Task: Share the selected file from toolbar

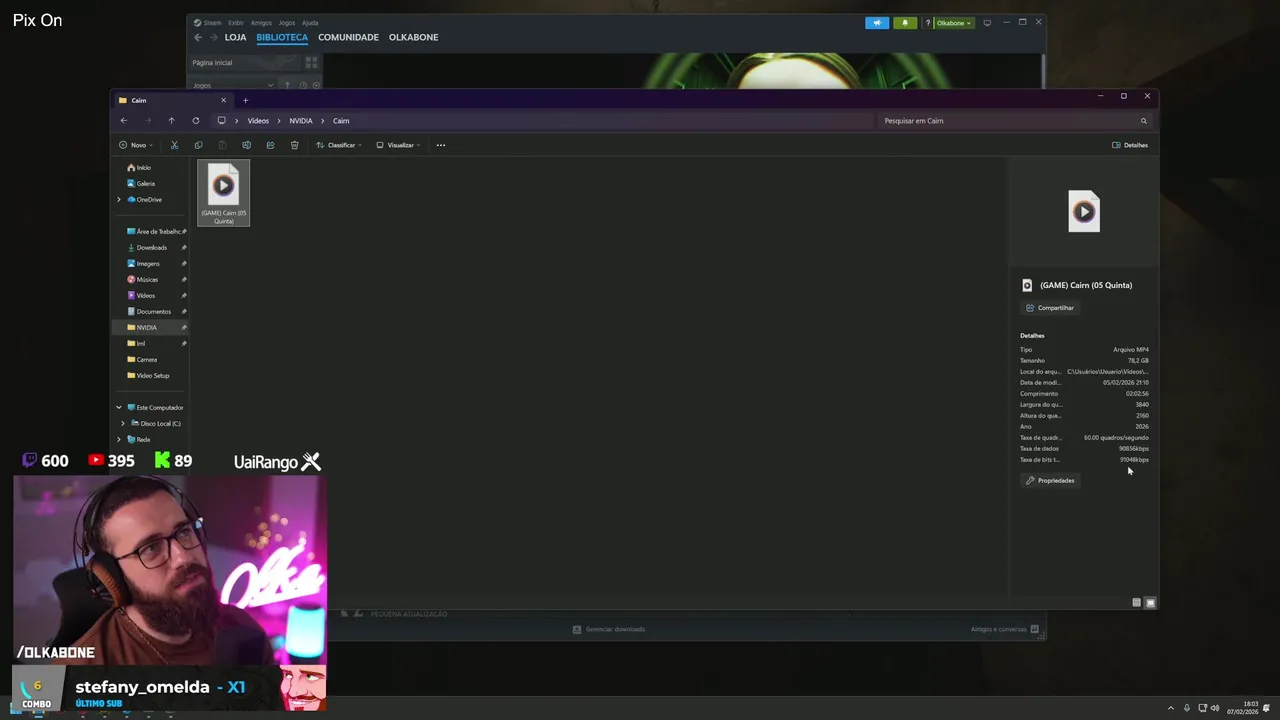Action: [x=270, y=145]
